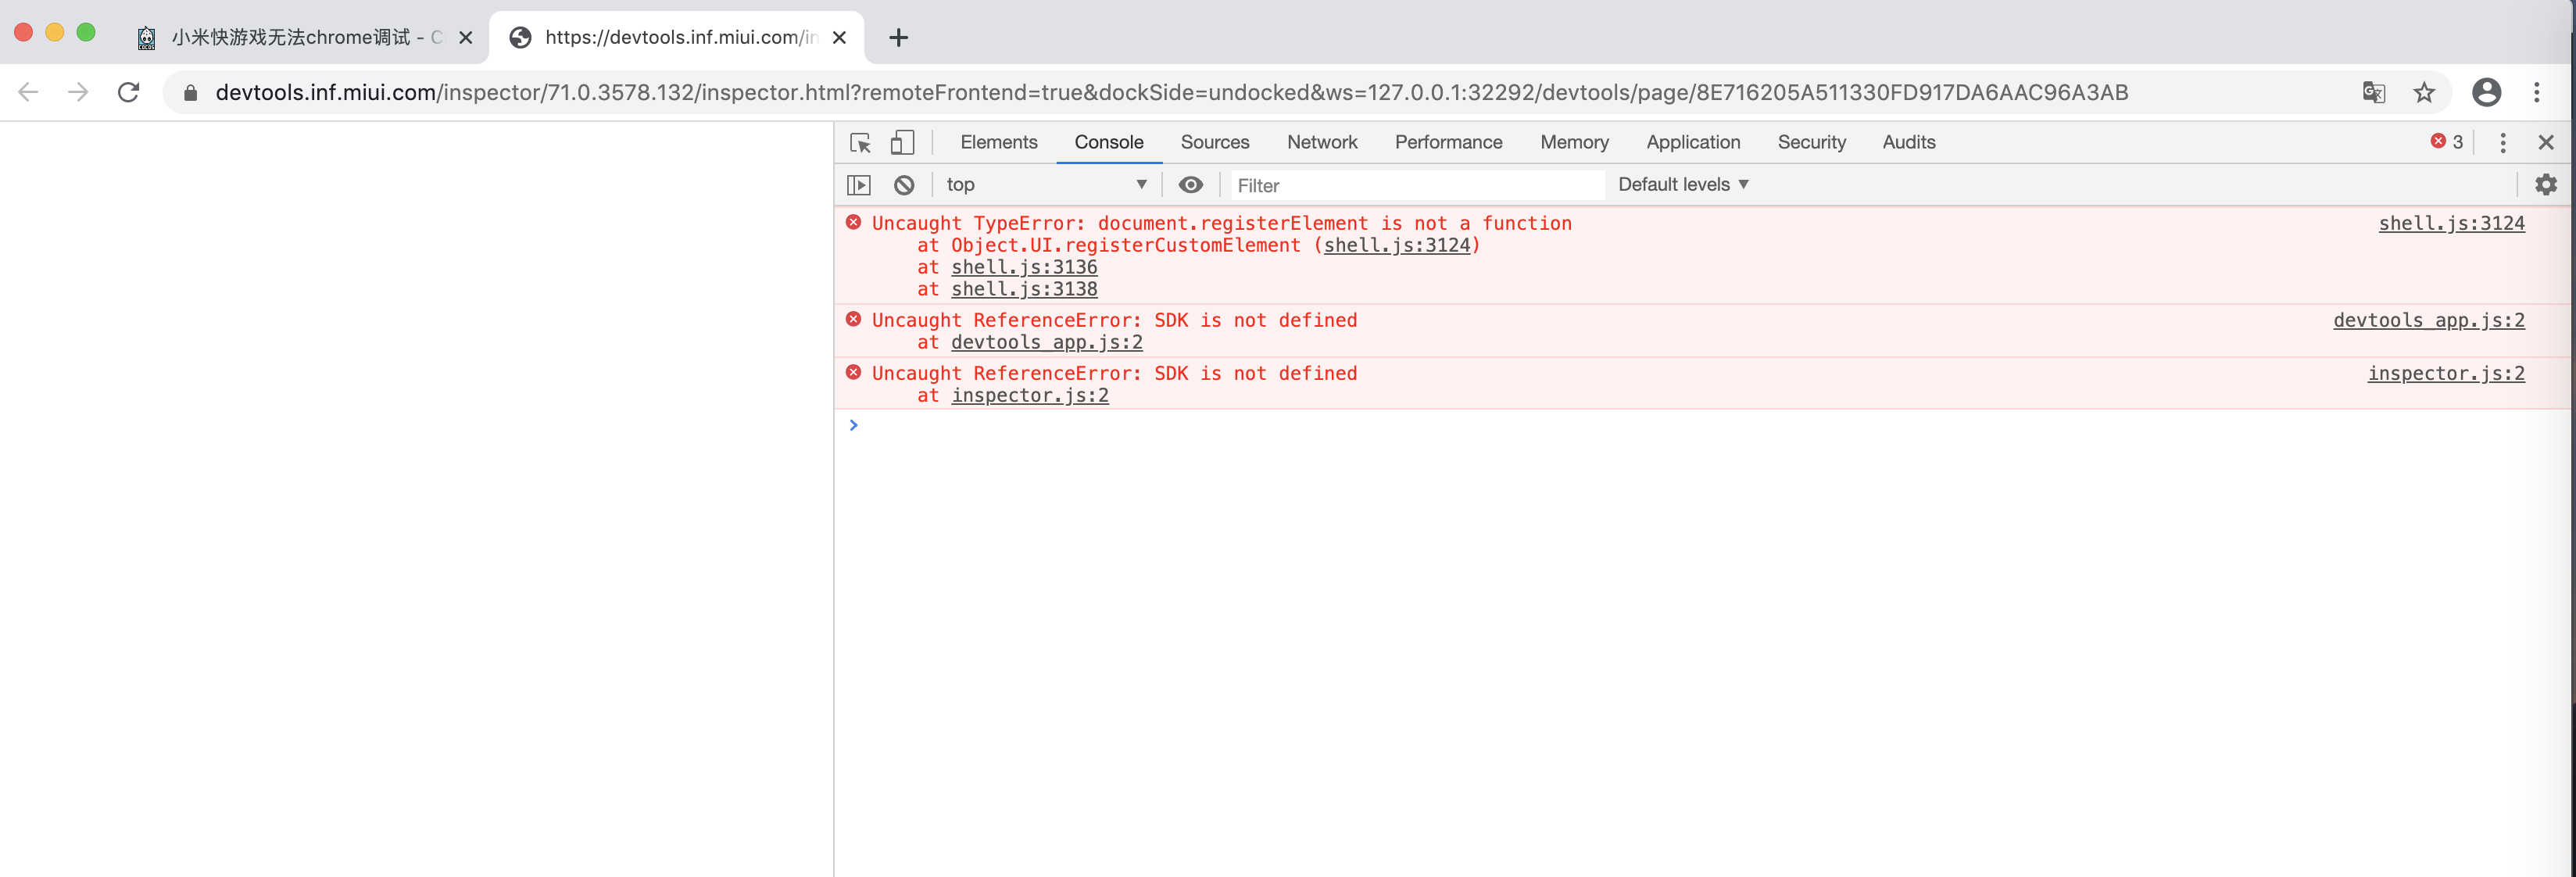This screenshot has width=2576, height=877.
Task: Bookmark page with star icon
Action: pyautogui.click(x=2424, y=93)
